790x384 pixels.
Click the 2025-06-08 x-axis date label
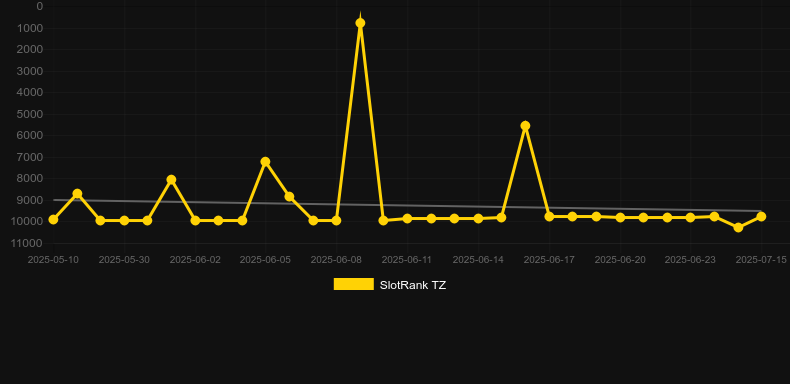point(336,260)
